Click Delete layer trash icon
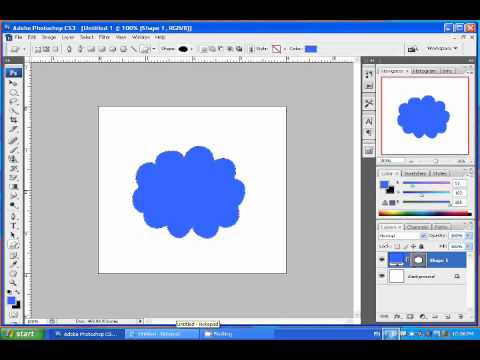 pos(460,316)
